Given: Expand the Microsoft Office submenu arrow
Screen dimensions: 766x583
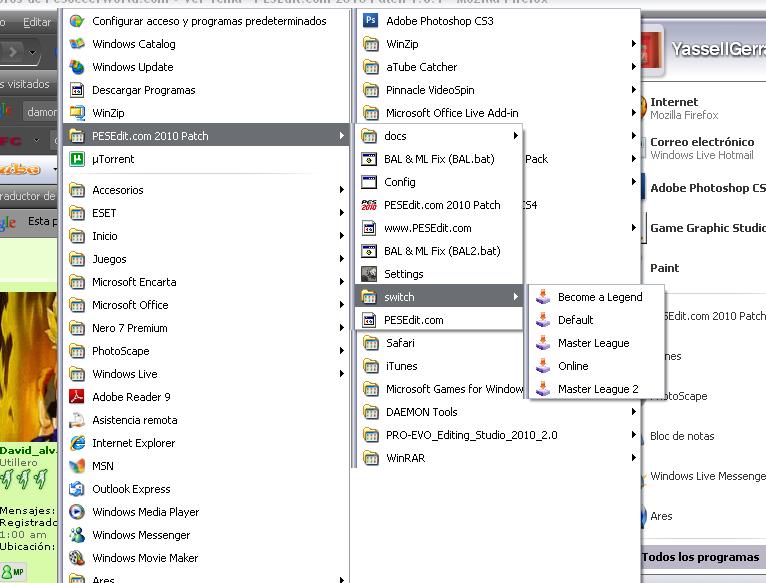Looking at the screenshot, I should coord(342,304).
